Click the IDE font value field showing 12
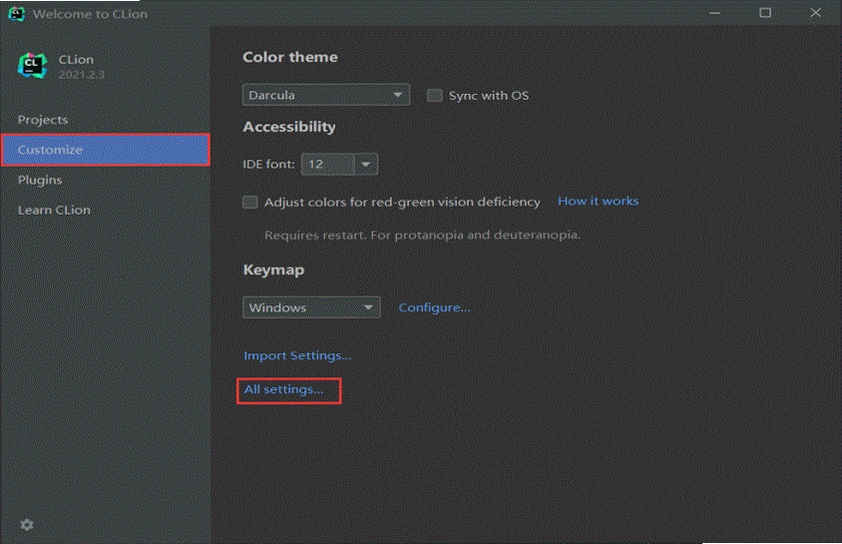 [328, 164]
